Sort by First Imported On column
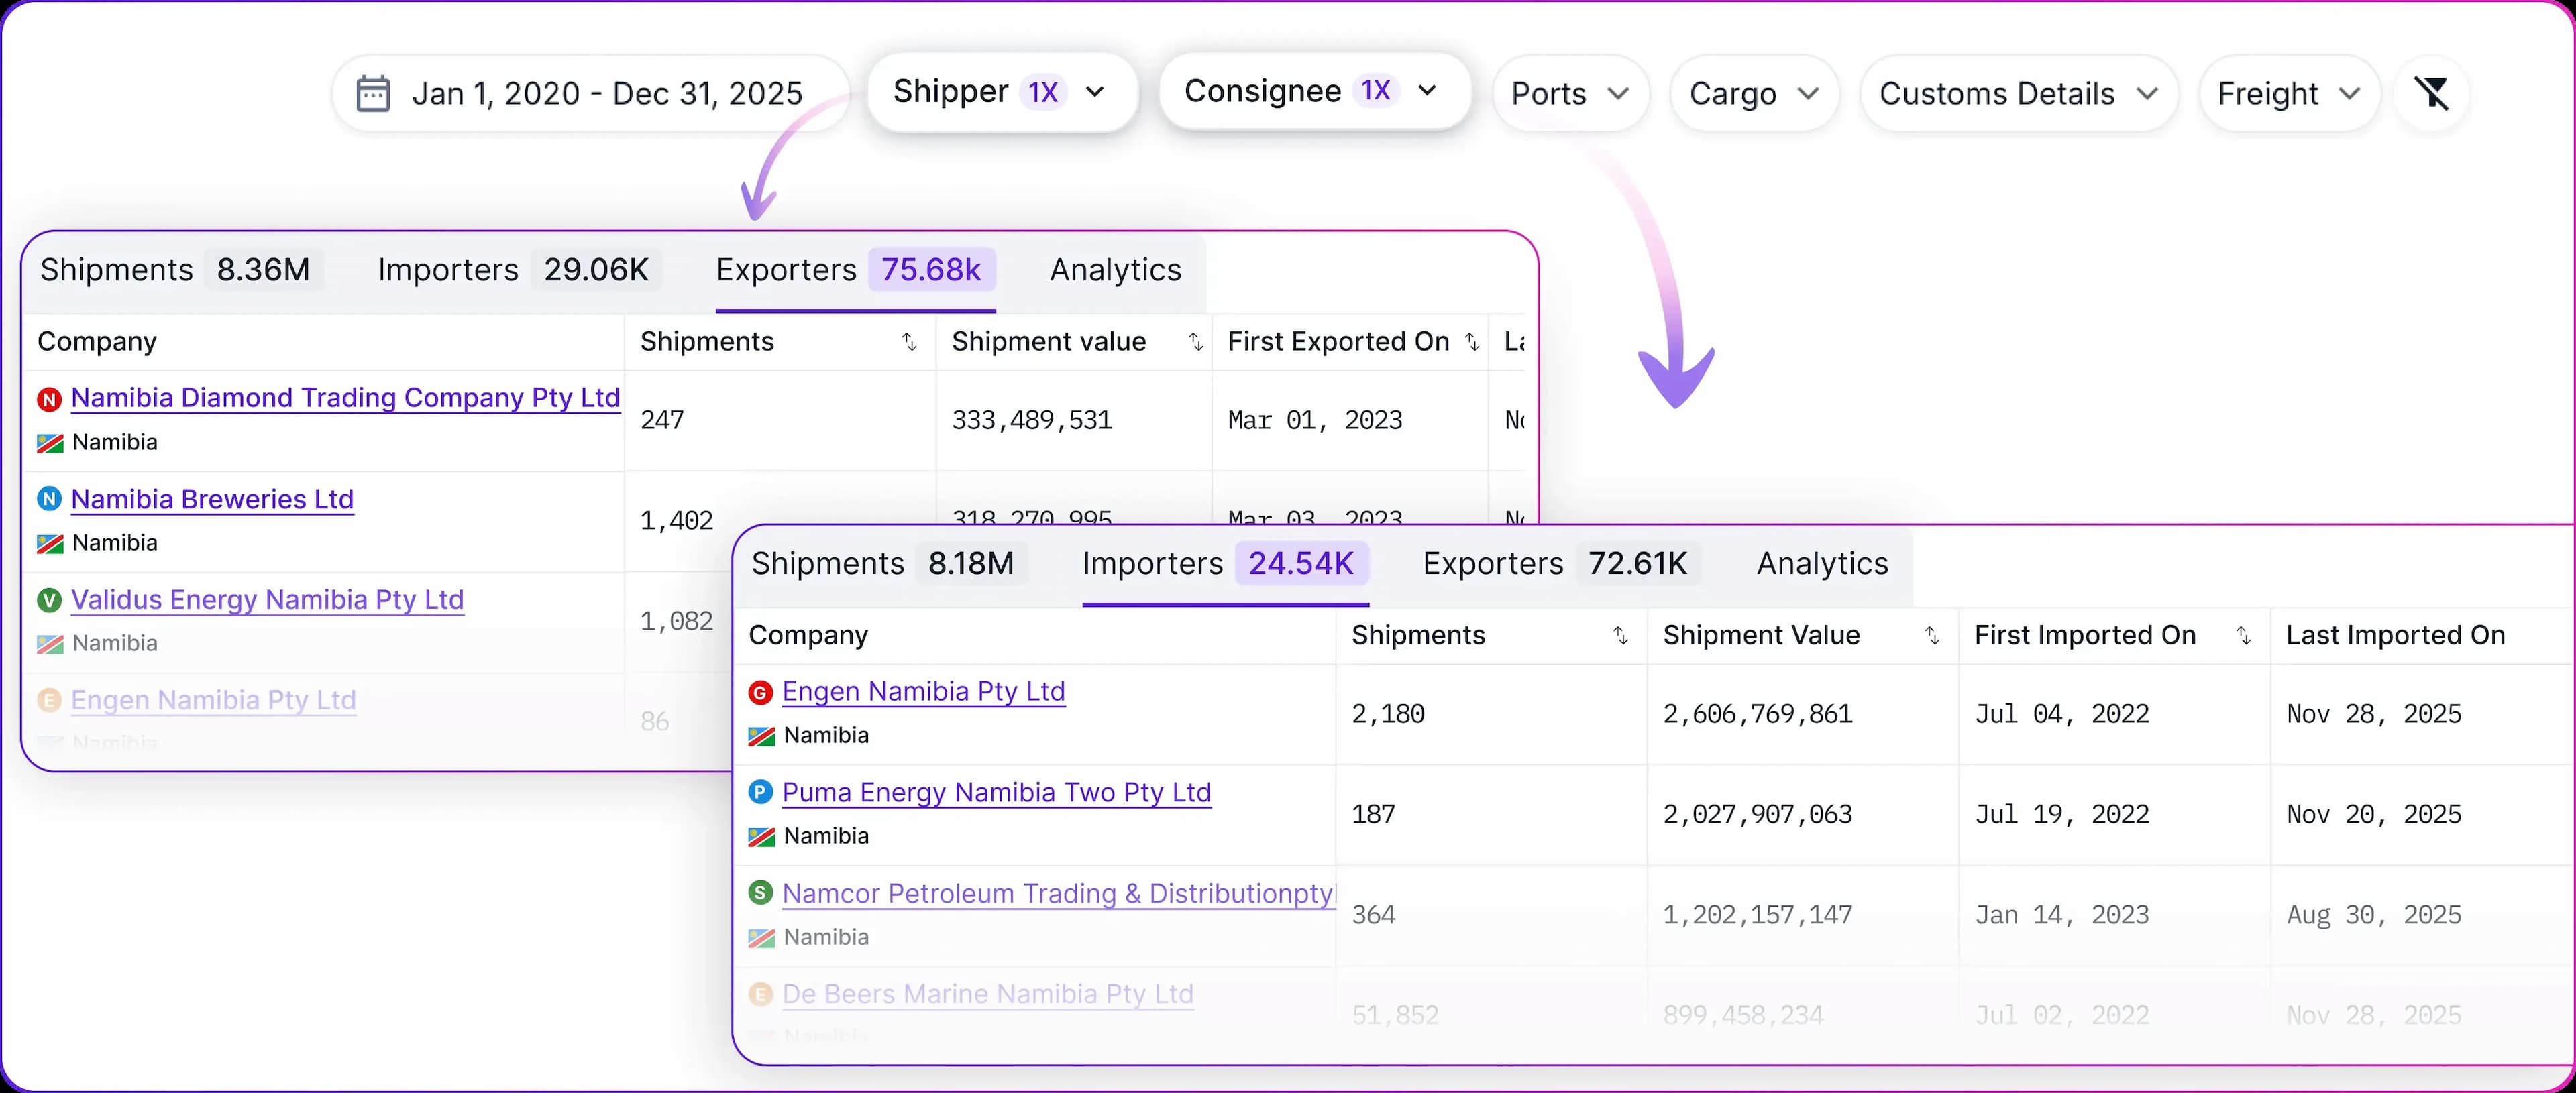Image resolution: width=2576 pixels, height=1093 pixels. pyautogui.click(x=2243, y=635)
